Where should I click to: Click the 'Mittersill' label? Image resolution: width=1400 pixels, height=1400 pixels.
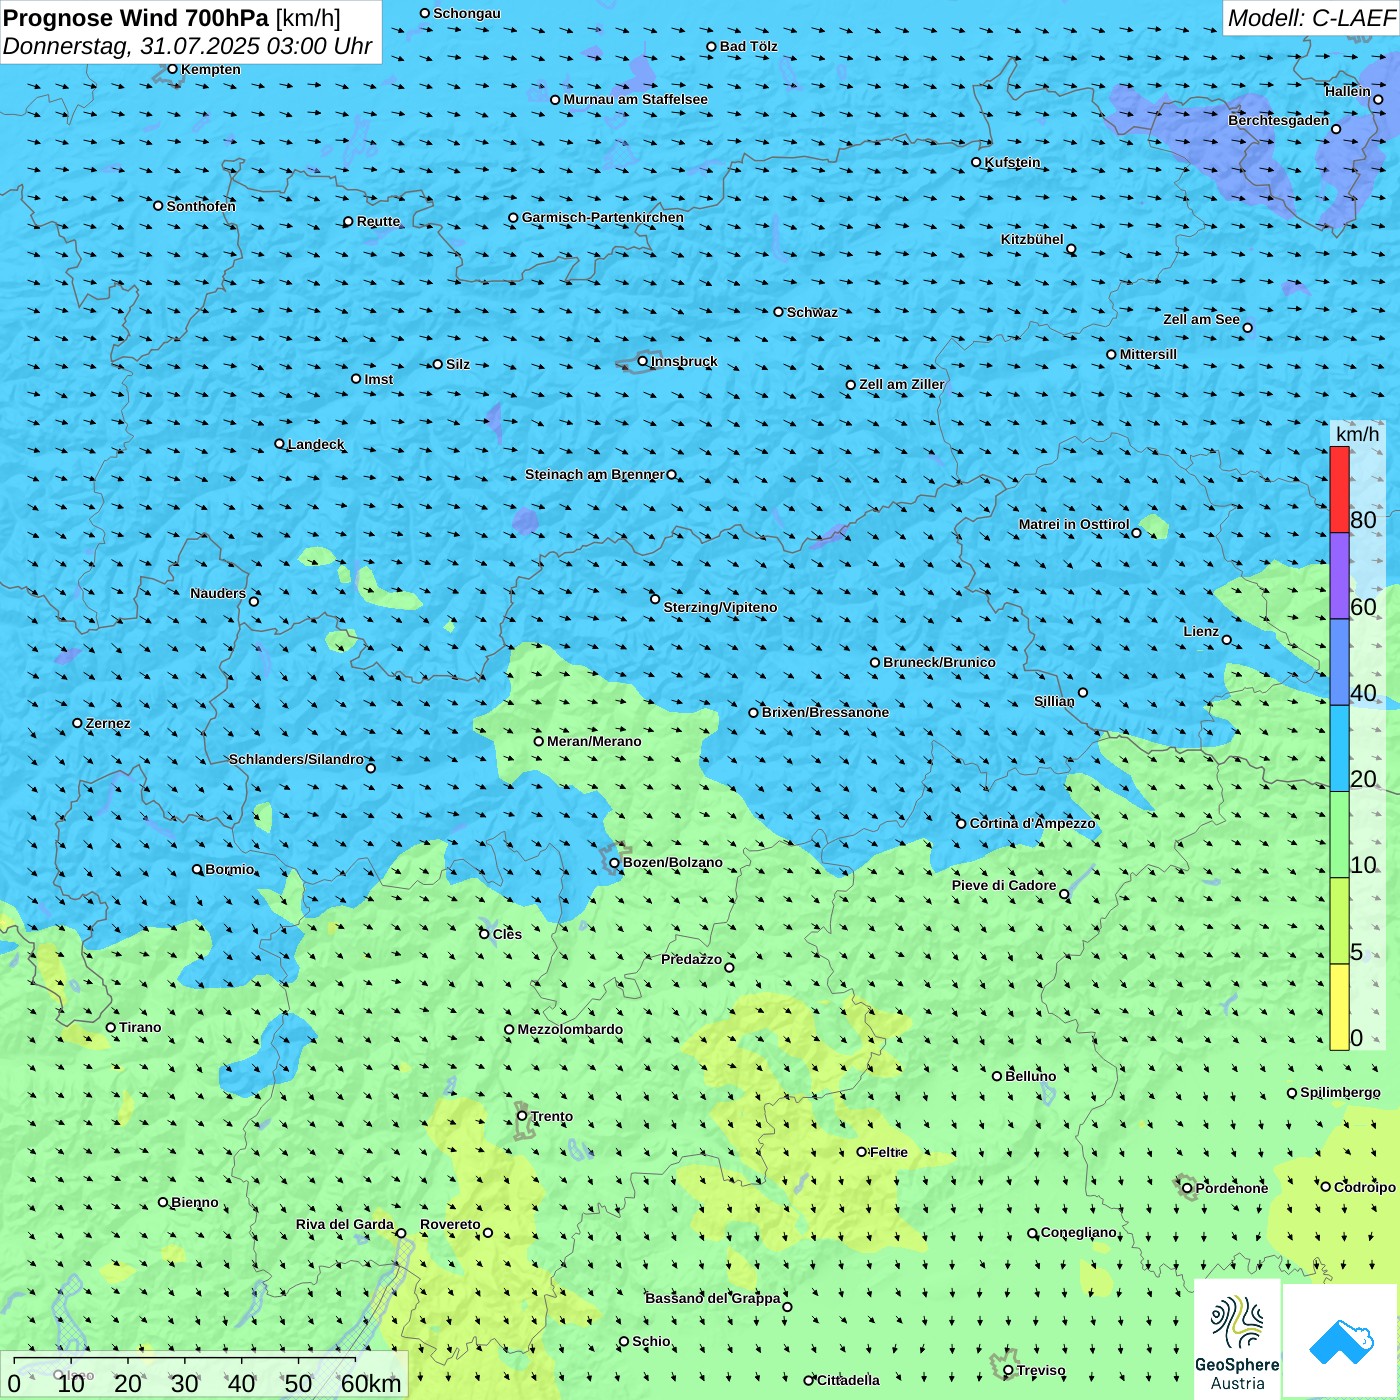coord(1148,354)
